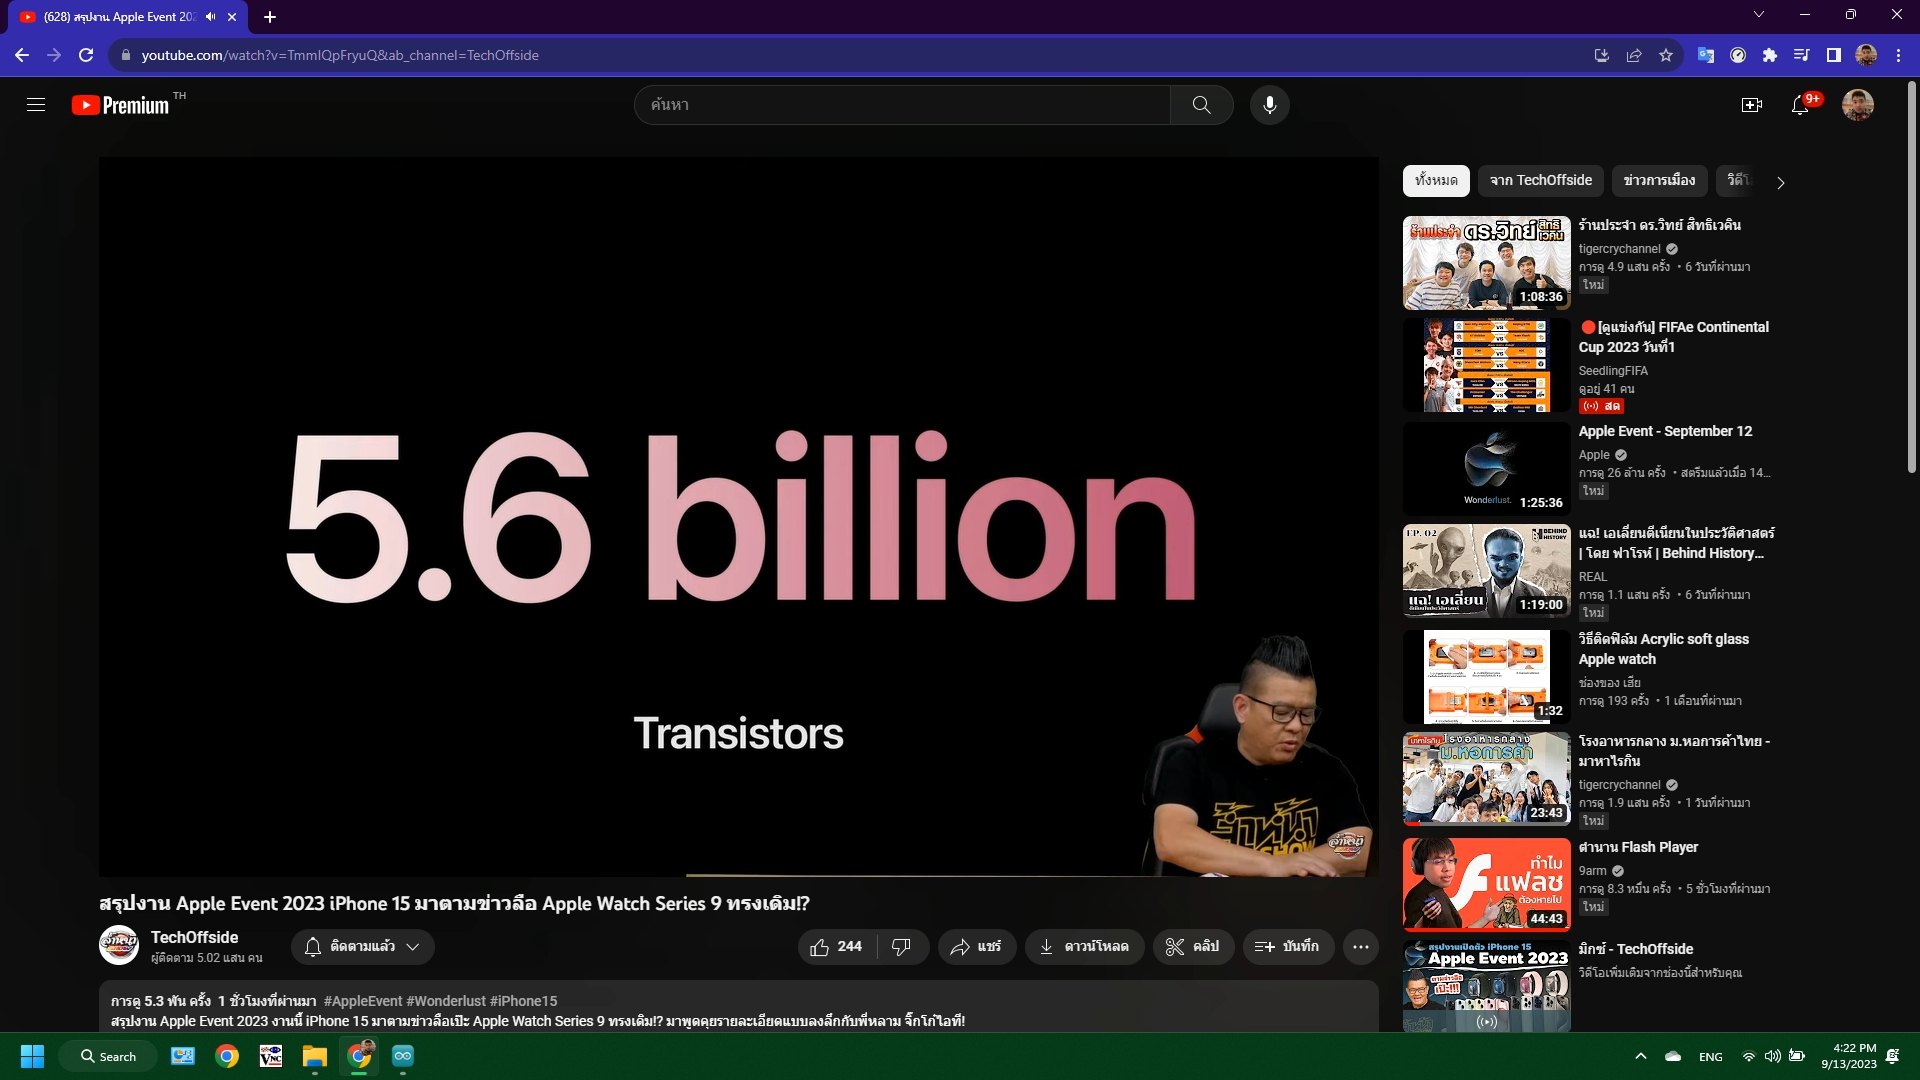The width and height of the screenshot is (1920, 1080).
Task: Open the Share this page icon
Action: tap(1634, 55)
